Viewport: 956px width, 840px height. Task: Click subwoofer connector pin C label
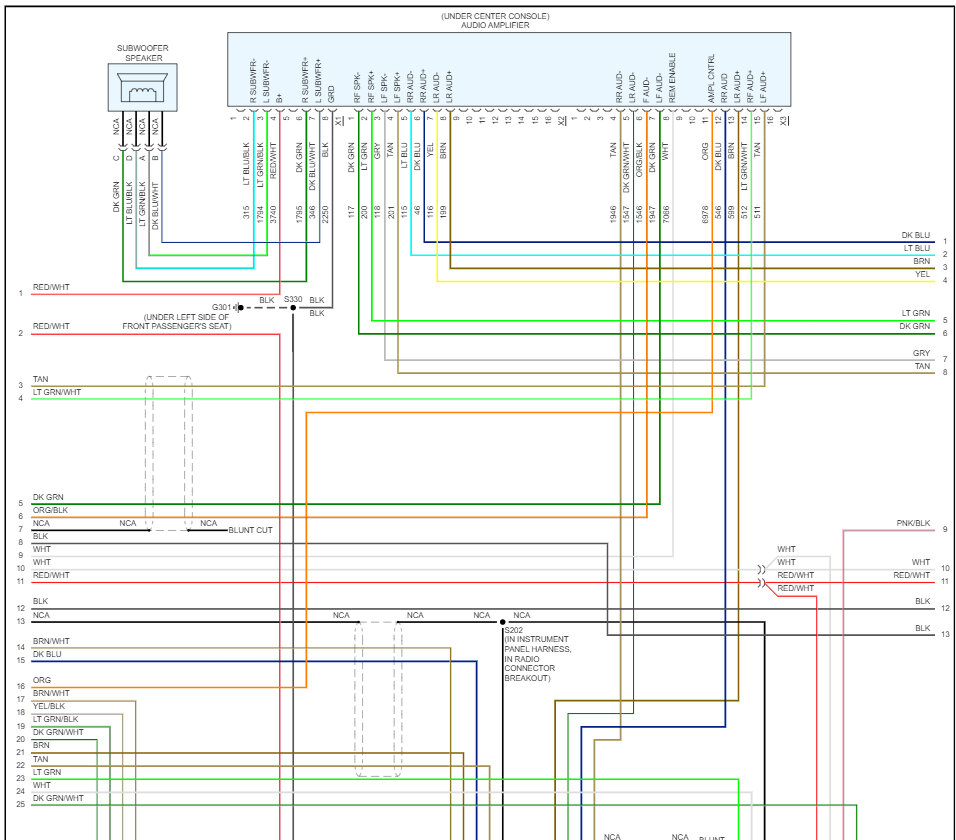coord(116,158)
